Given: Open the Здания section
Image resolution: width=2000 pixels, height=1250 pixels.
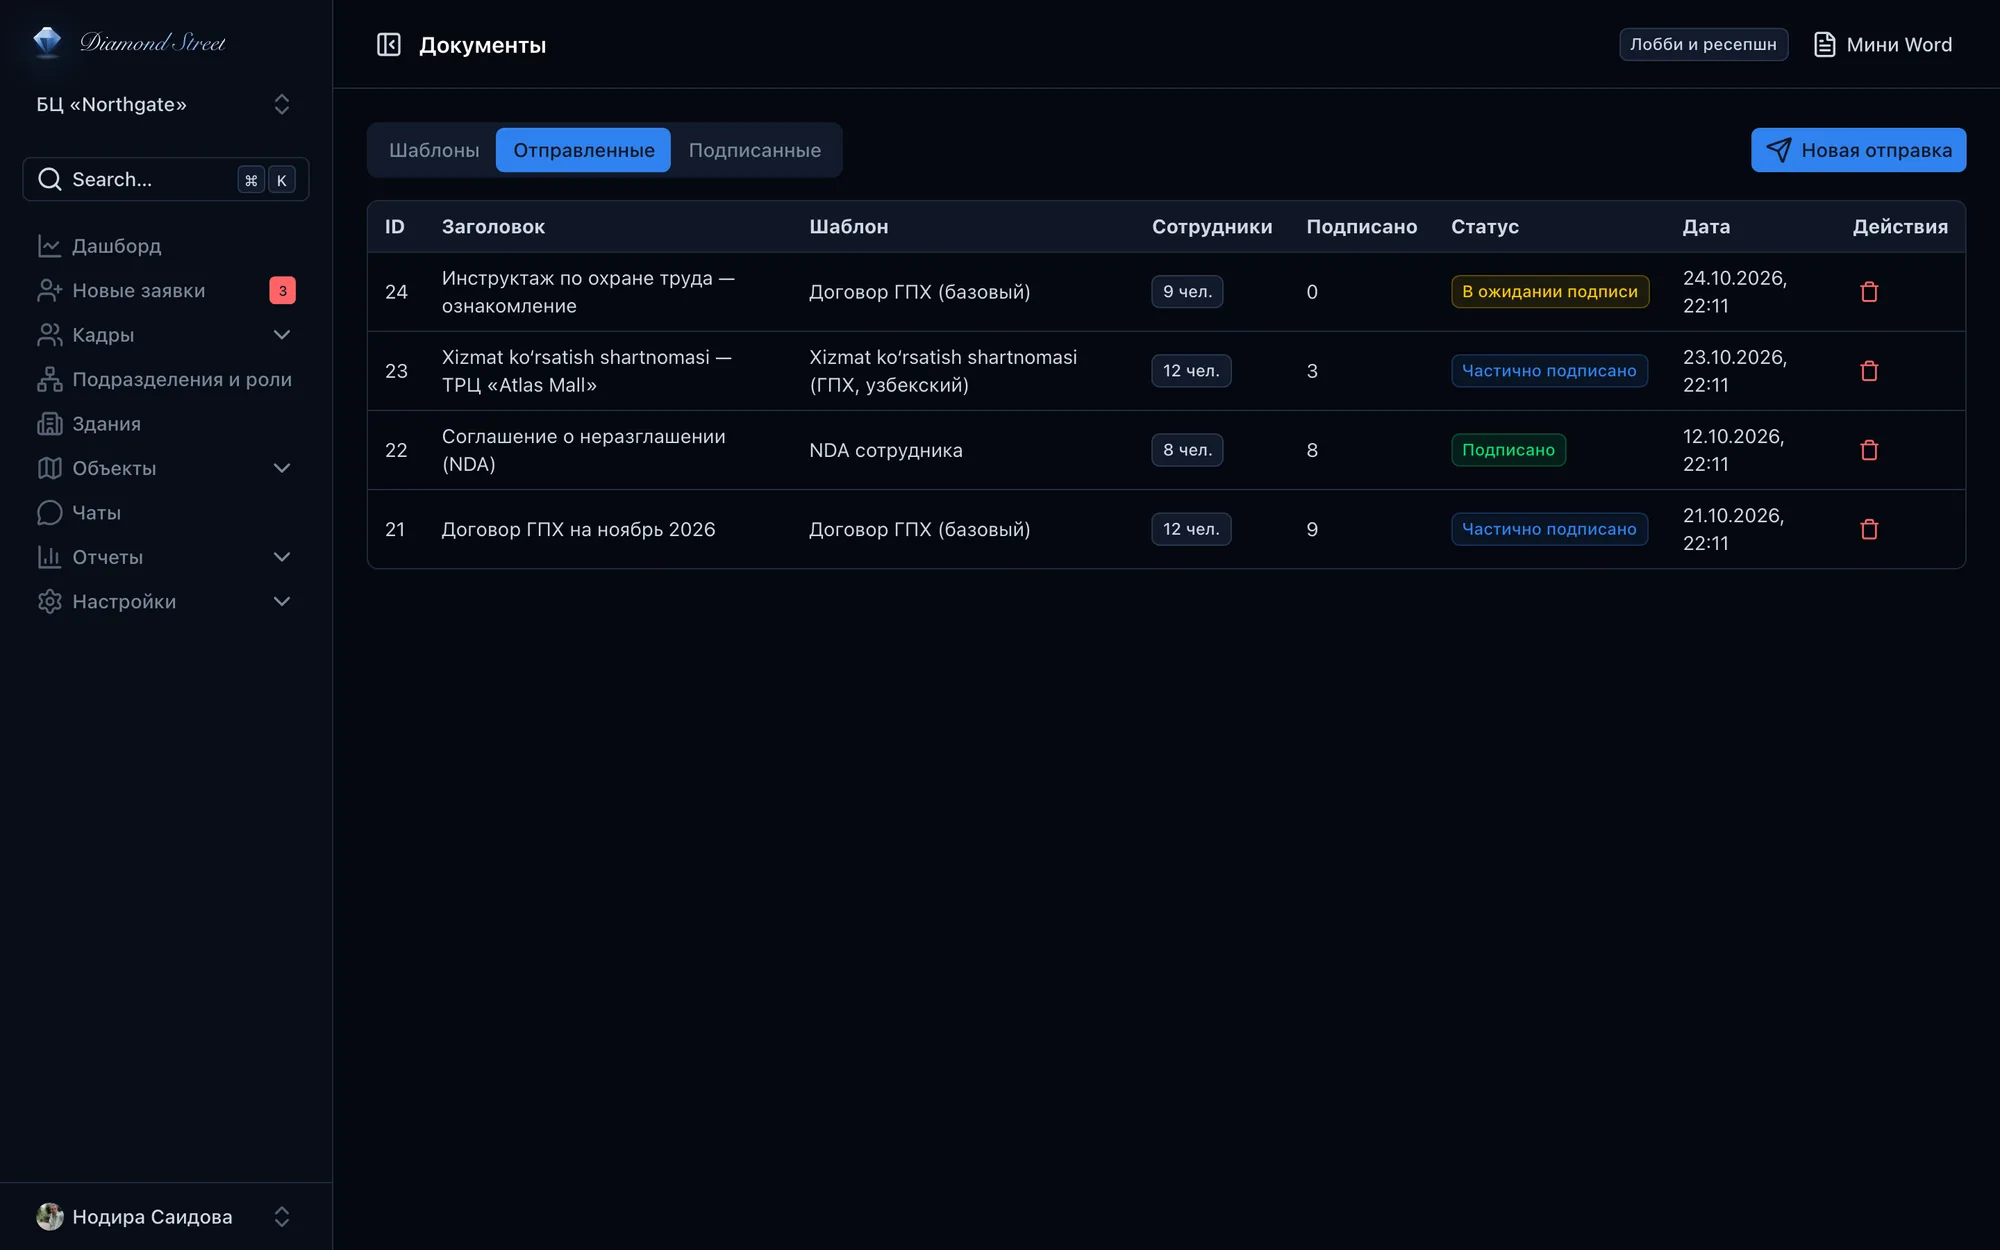Looking at the screenshot, I should coord(166,423).
